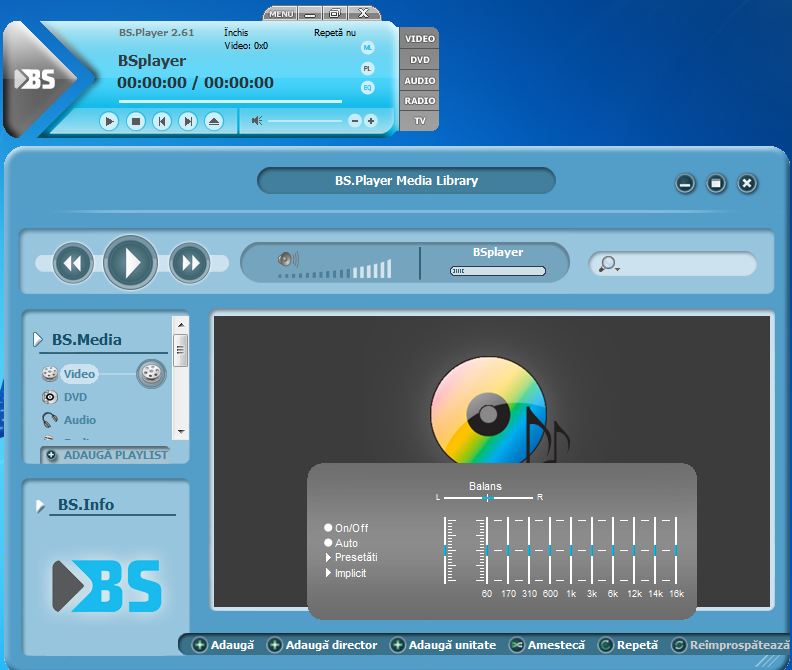Click the DVD disc icon in BS.Media
Image resolution: width=792 pixels, height=670 pixels.
[50, 397]
